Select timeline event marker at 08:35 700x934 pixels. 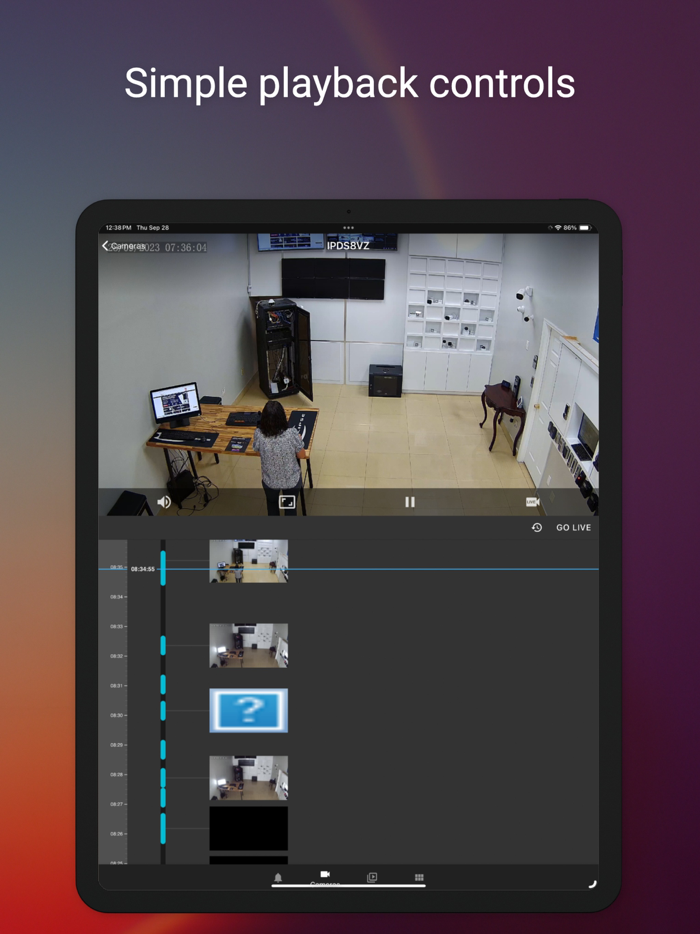pyautogui.click(x=163, y=568)
